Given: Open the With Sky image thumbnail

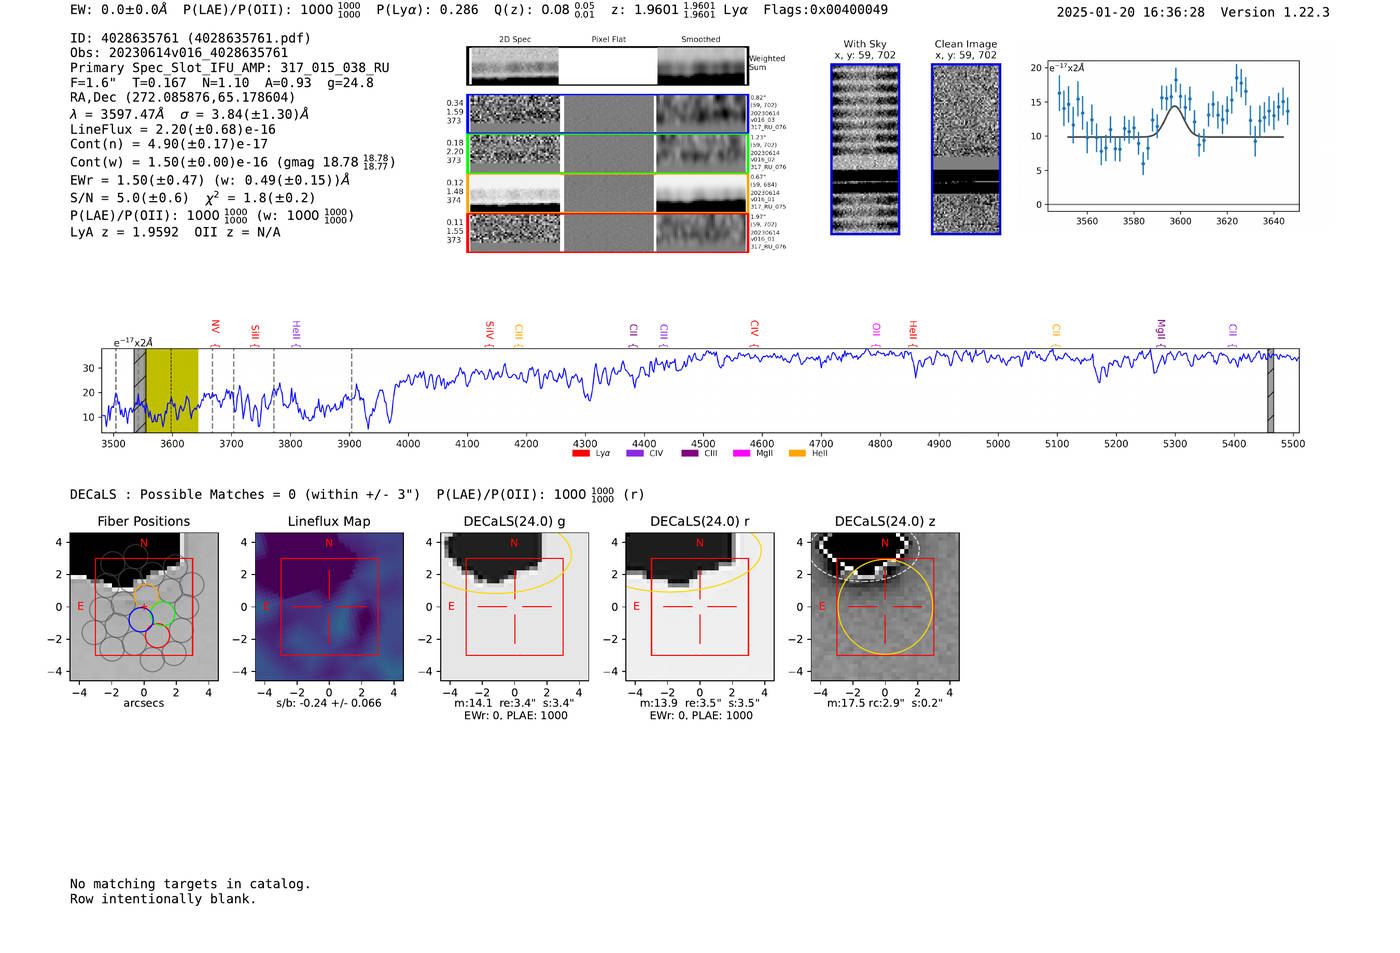Looking at the screenshot, I should 865,149.
